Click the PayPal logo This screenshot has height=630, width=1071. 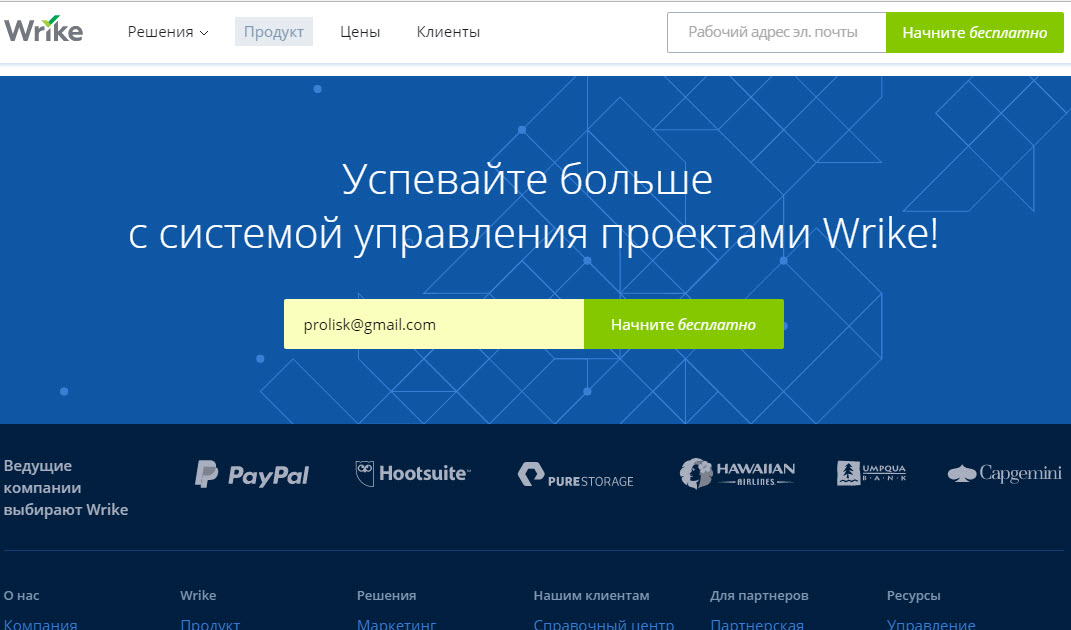coord(252,474)
